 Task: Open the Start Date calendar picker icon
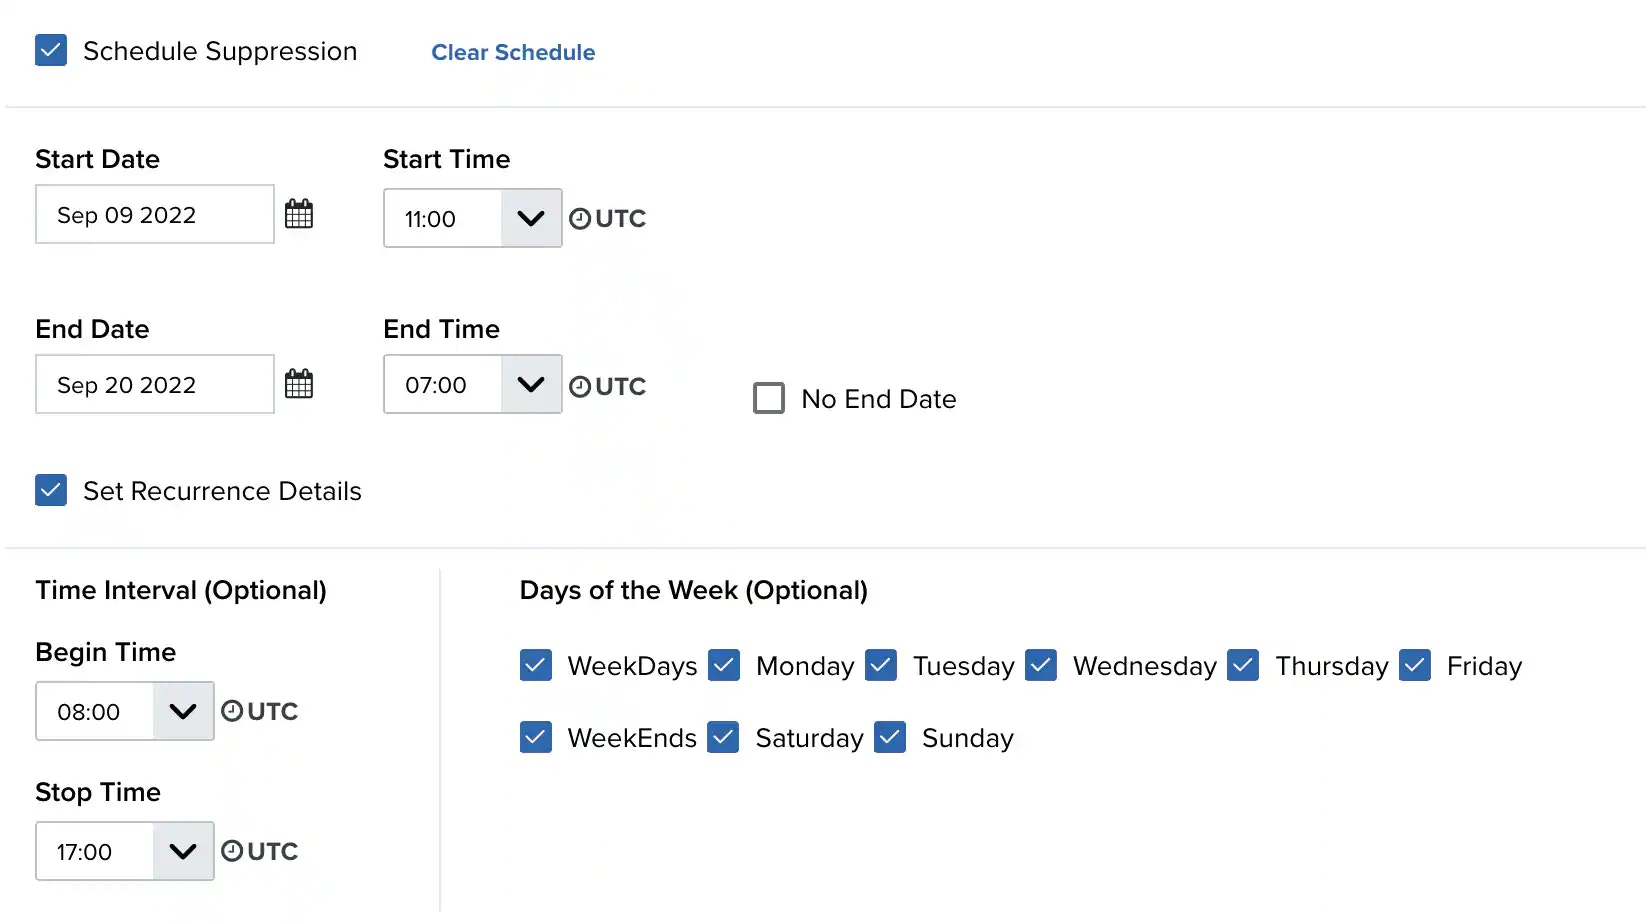pos(299,214)
